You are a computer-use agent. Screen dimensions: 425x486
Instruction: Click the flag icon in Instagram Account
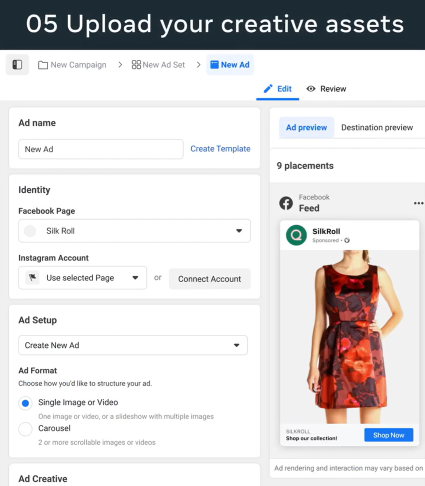33,277
